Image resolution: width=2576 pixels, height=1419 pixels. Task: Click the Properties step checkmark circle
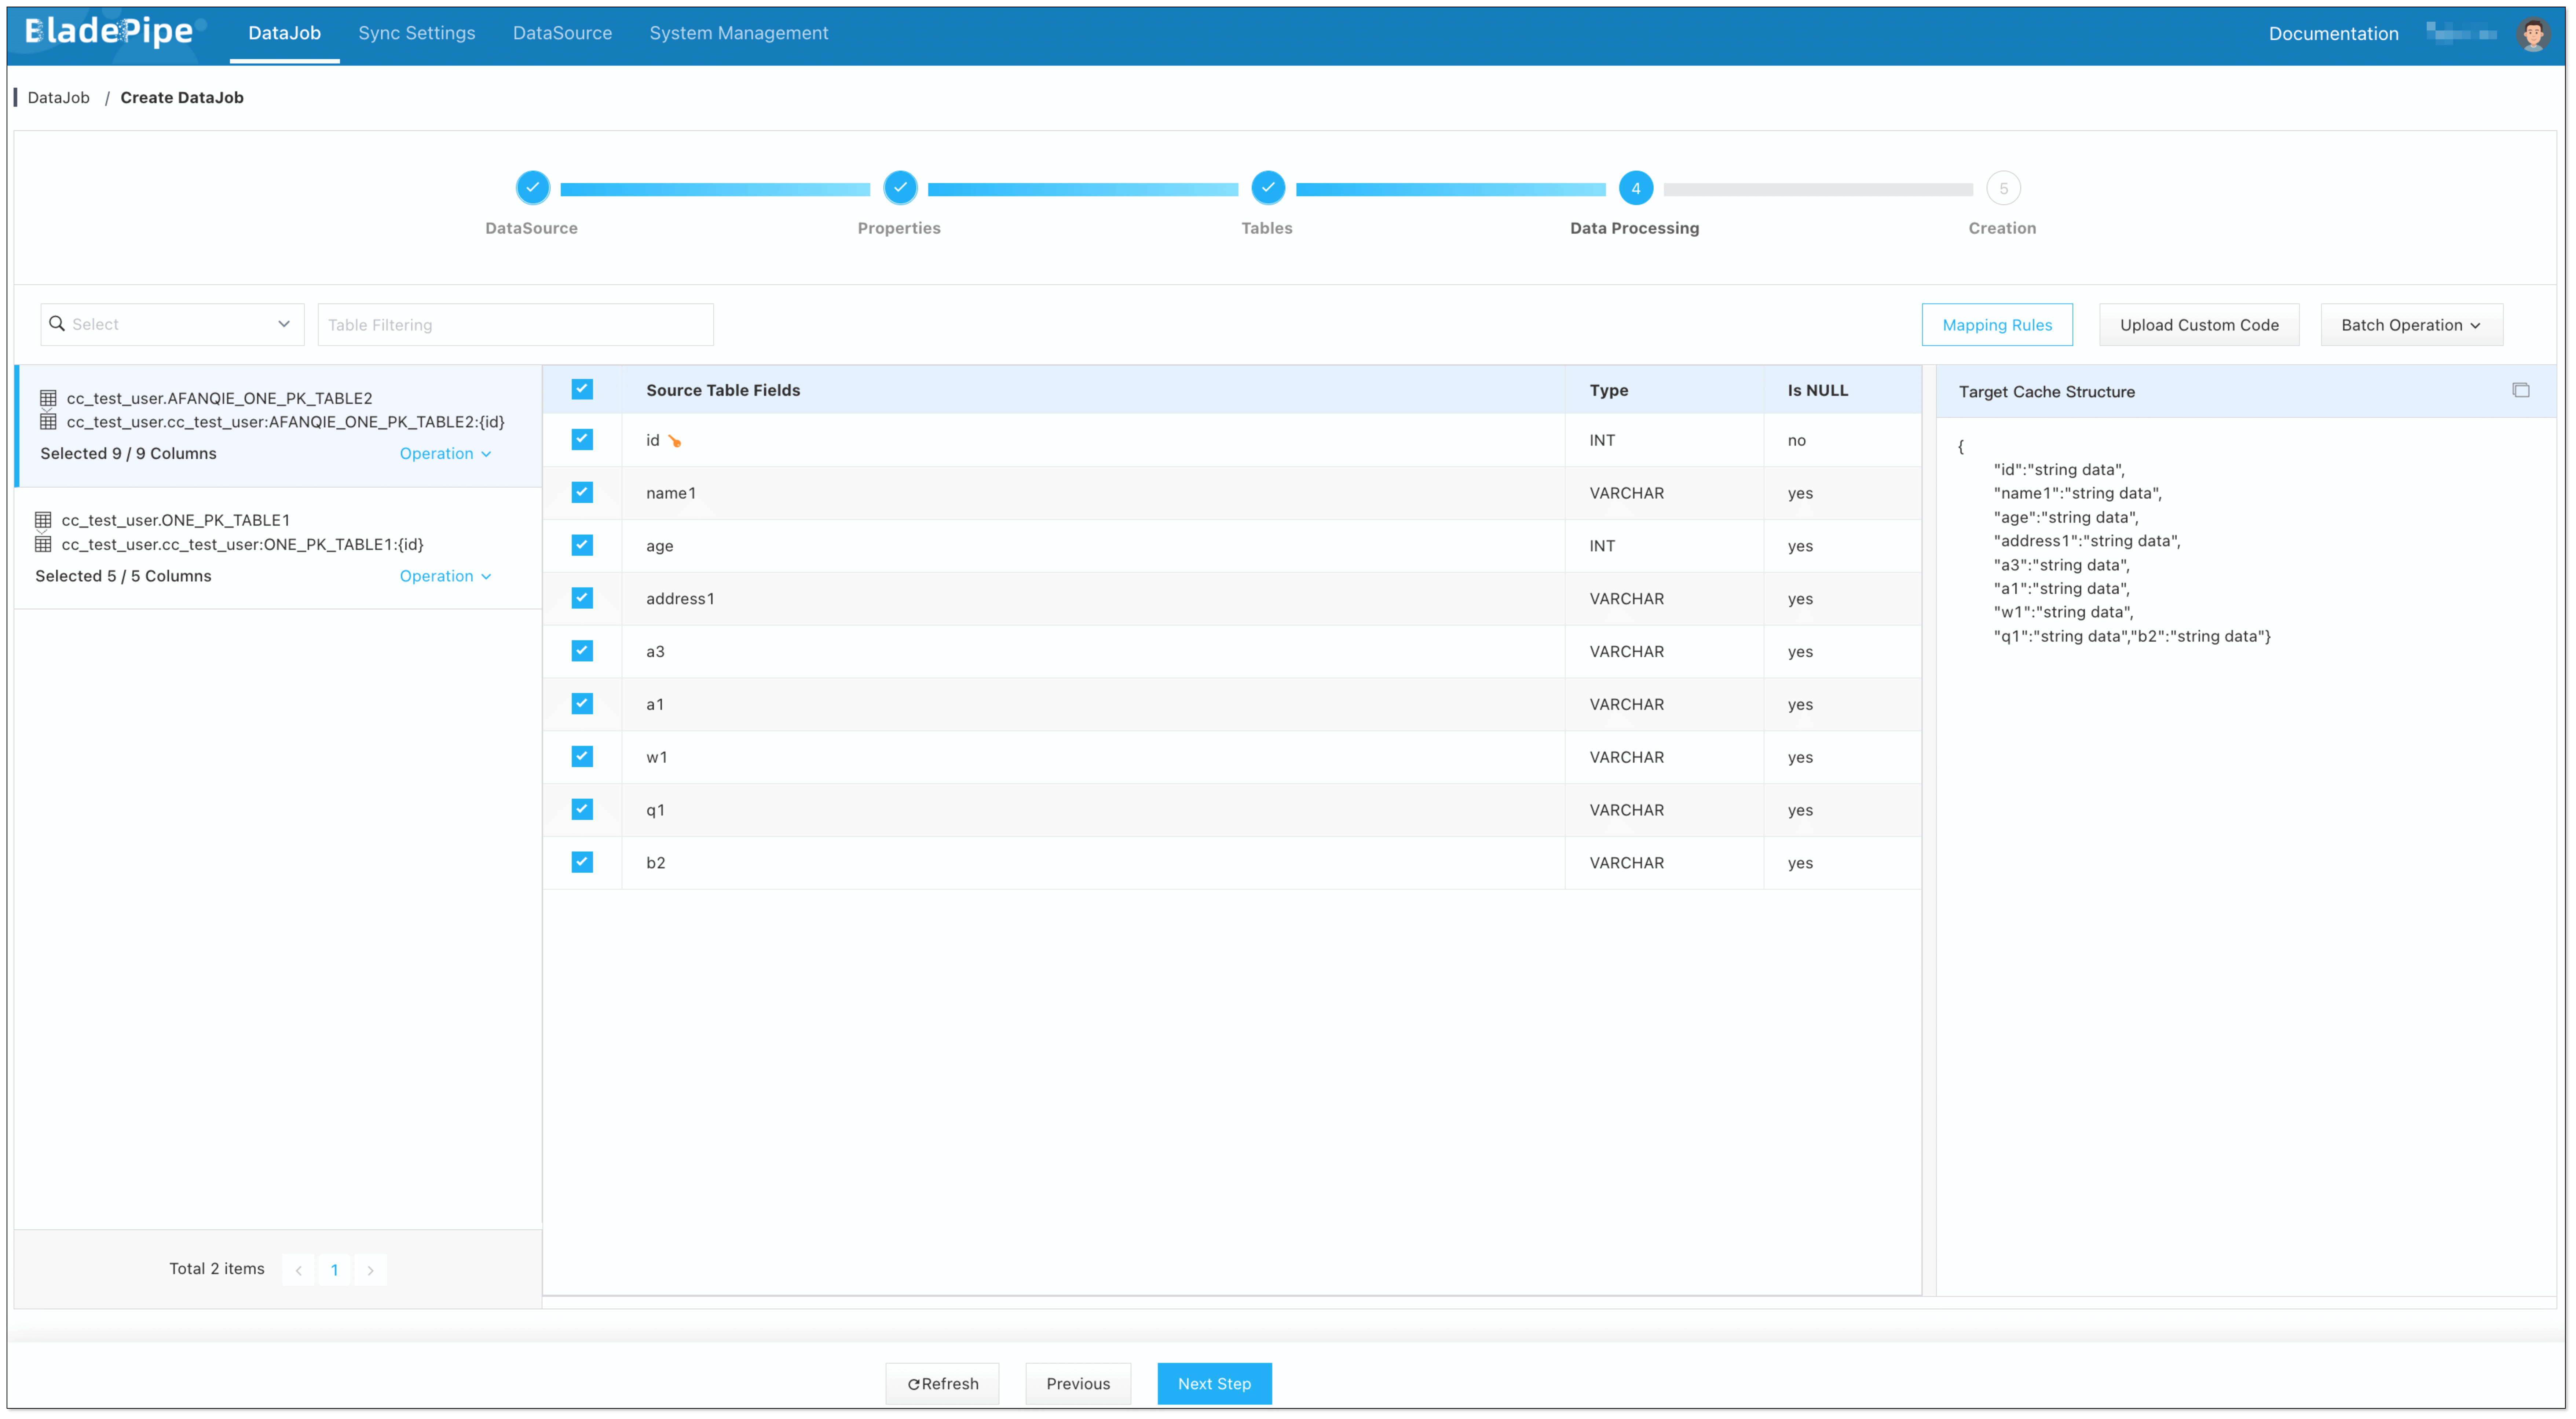tap(900, 188)
